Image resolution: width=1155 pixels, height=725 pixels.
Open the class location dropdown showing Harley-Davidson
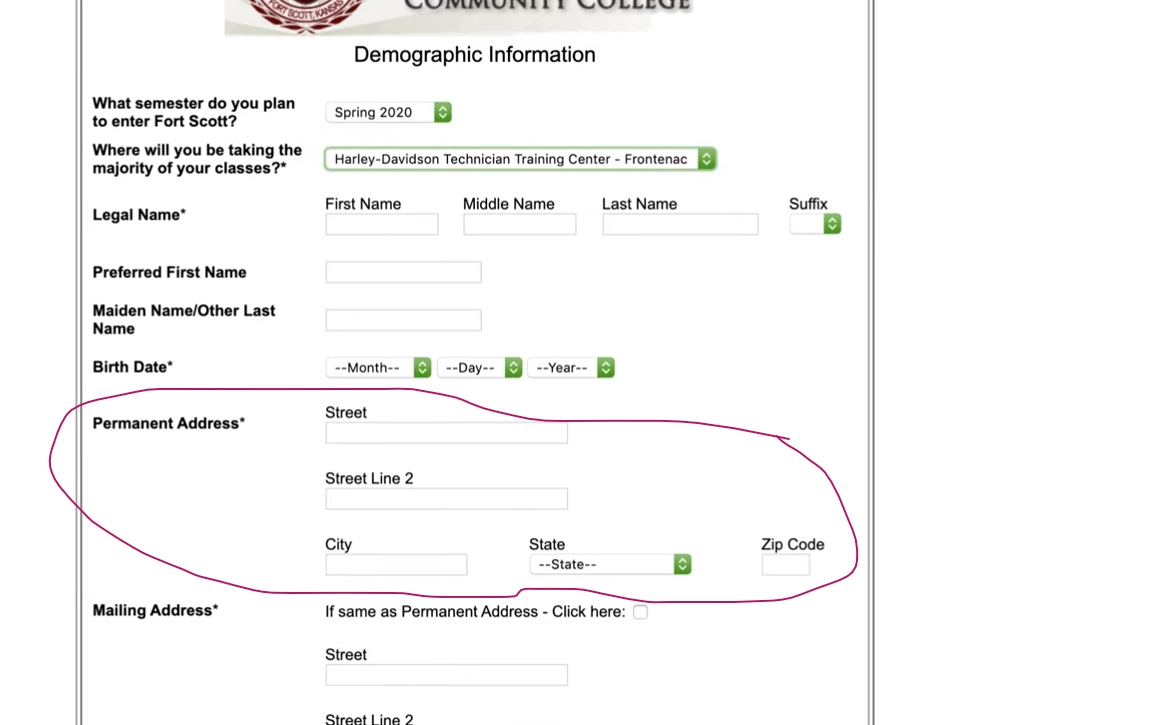520,159
